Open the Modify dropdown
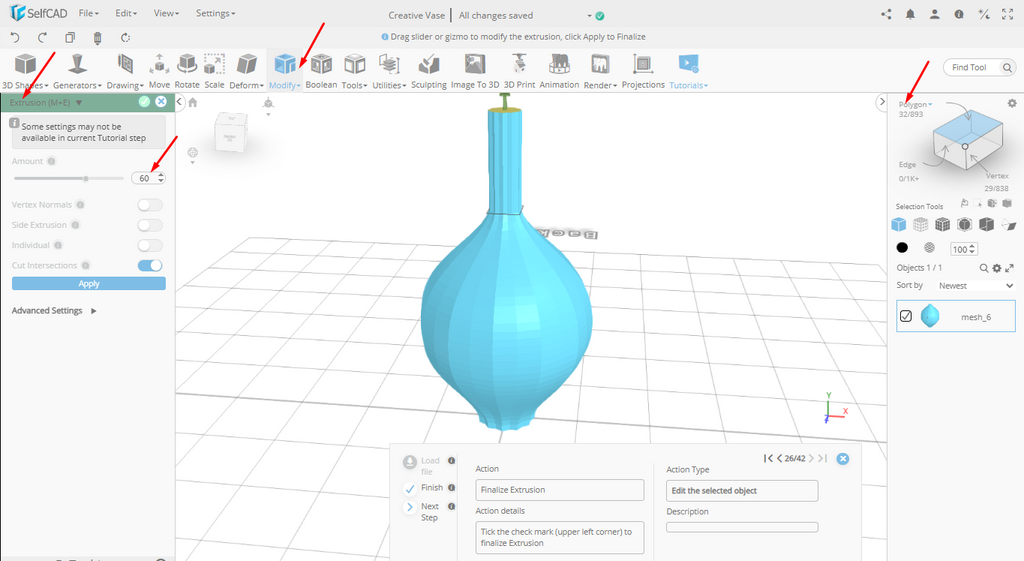The height and width of the screenshot is (561, 1024). click(x=285, y=71)
